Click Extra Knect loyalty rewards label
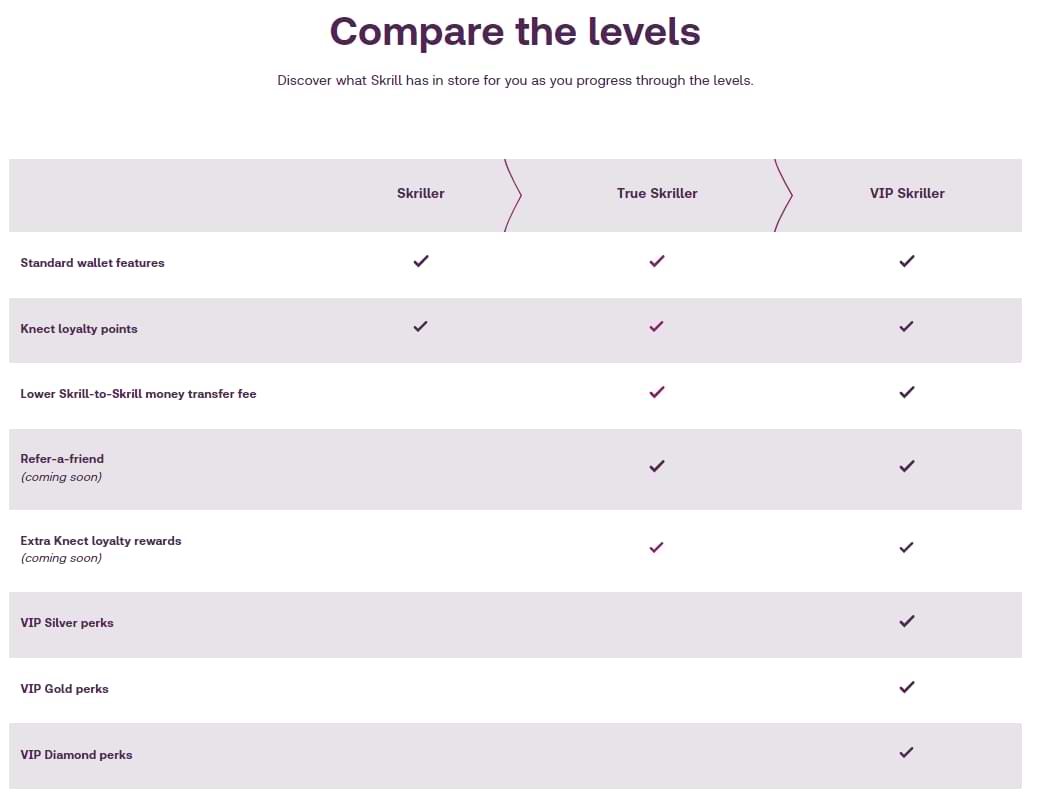This screenshot has width=1041, height=800. pyautogui.click(x=101, y=540)
